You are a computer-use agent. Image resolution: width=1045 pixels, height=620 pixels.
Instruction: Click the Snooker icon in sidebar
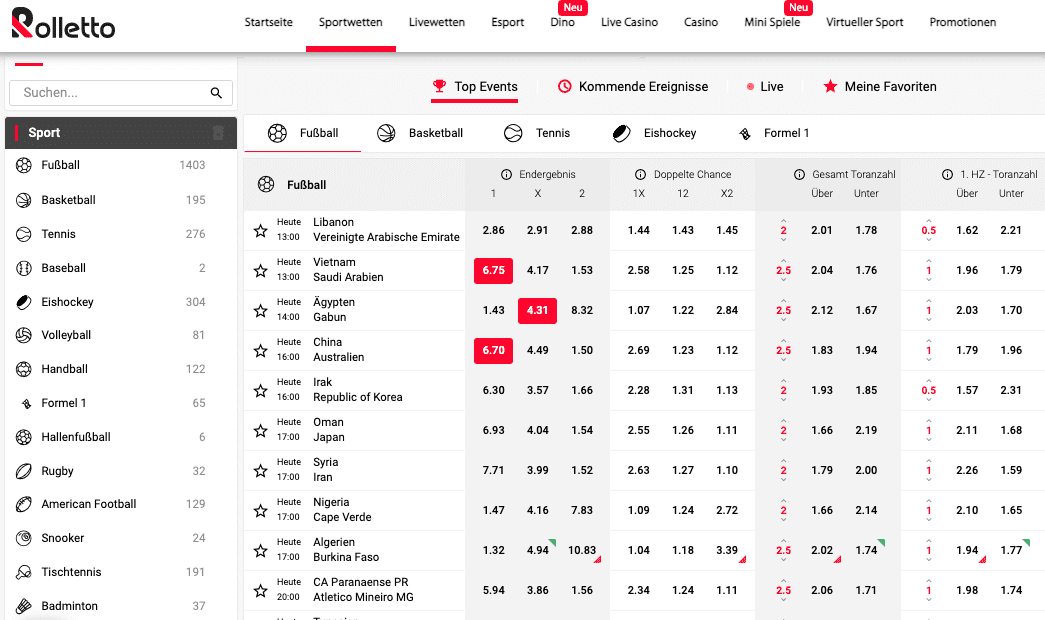[24, 538]
